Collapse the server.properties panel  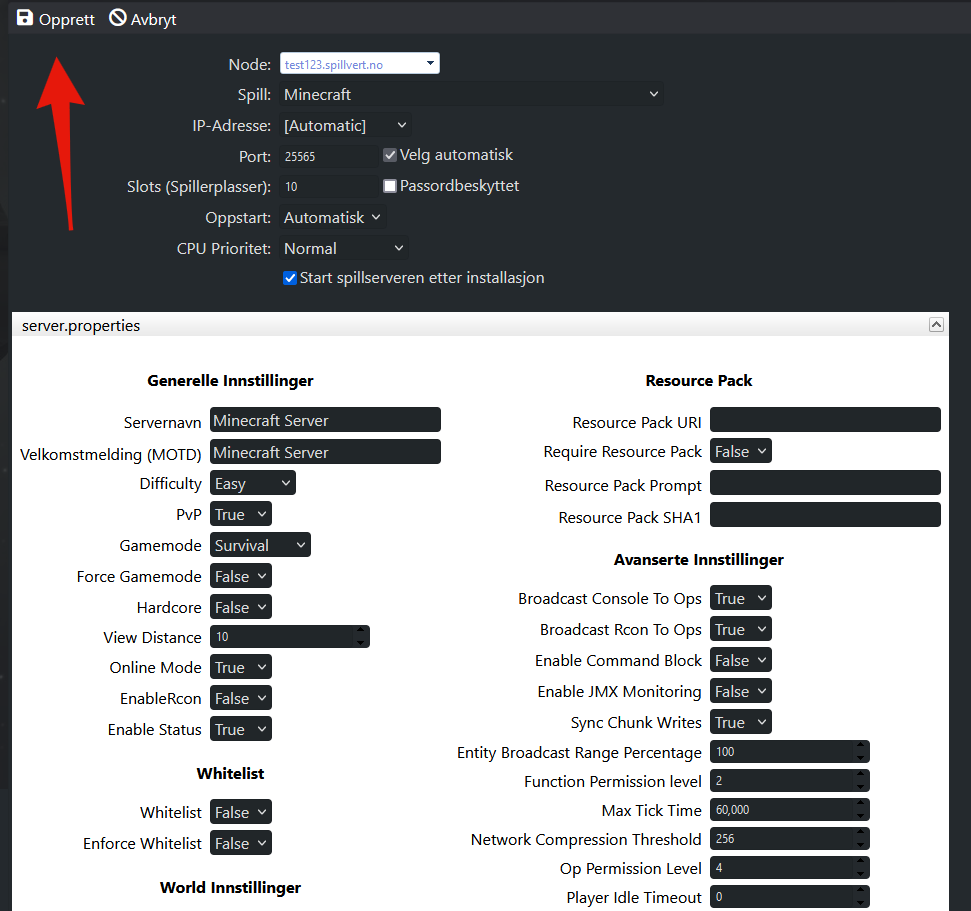(936, 325)
